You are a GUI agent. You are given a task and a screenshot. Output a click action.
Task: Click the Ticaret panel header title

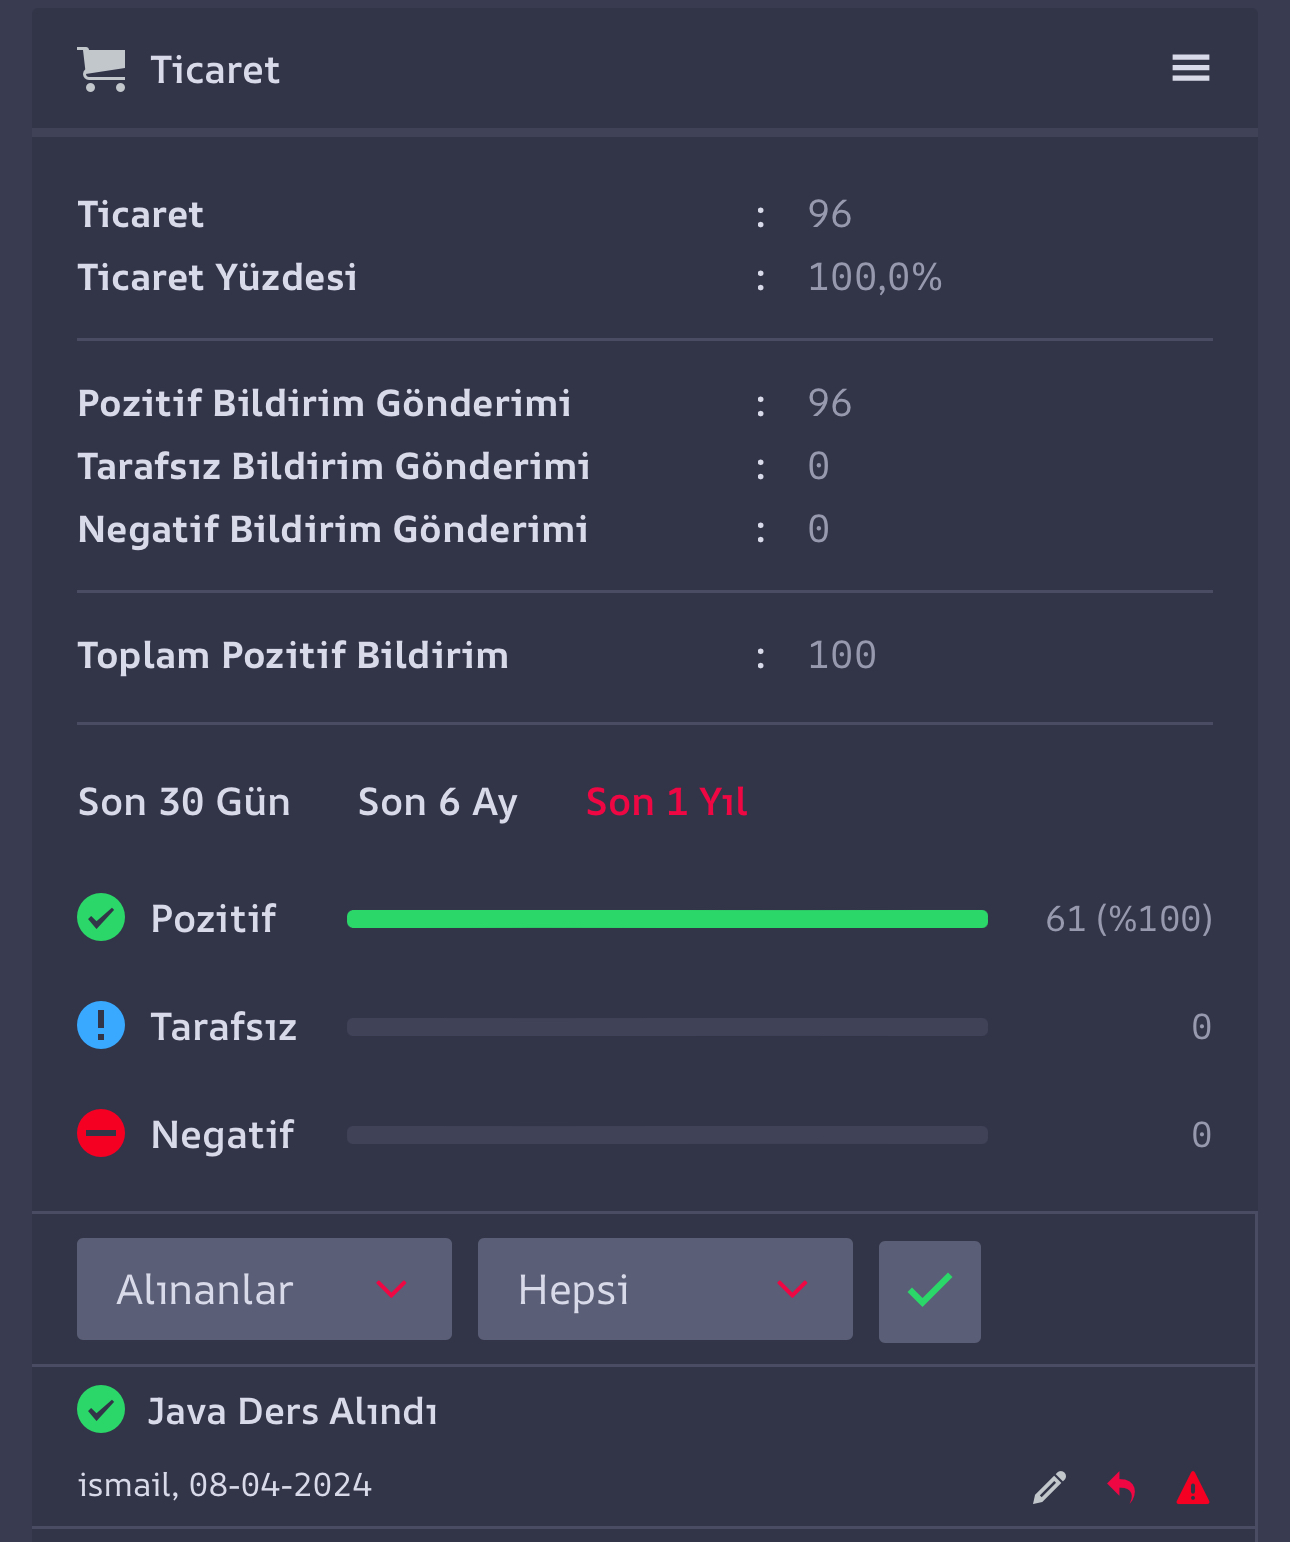(x=215, y=70)
